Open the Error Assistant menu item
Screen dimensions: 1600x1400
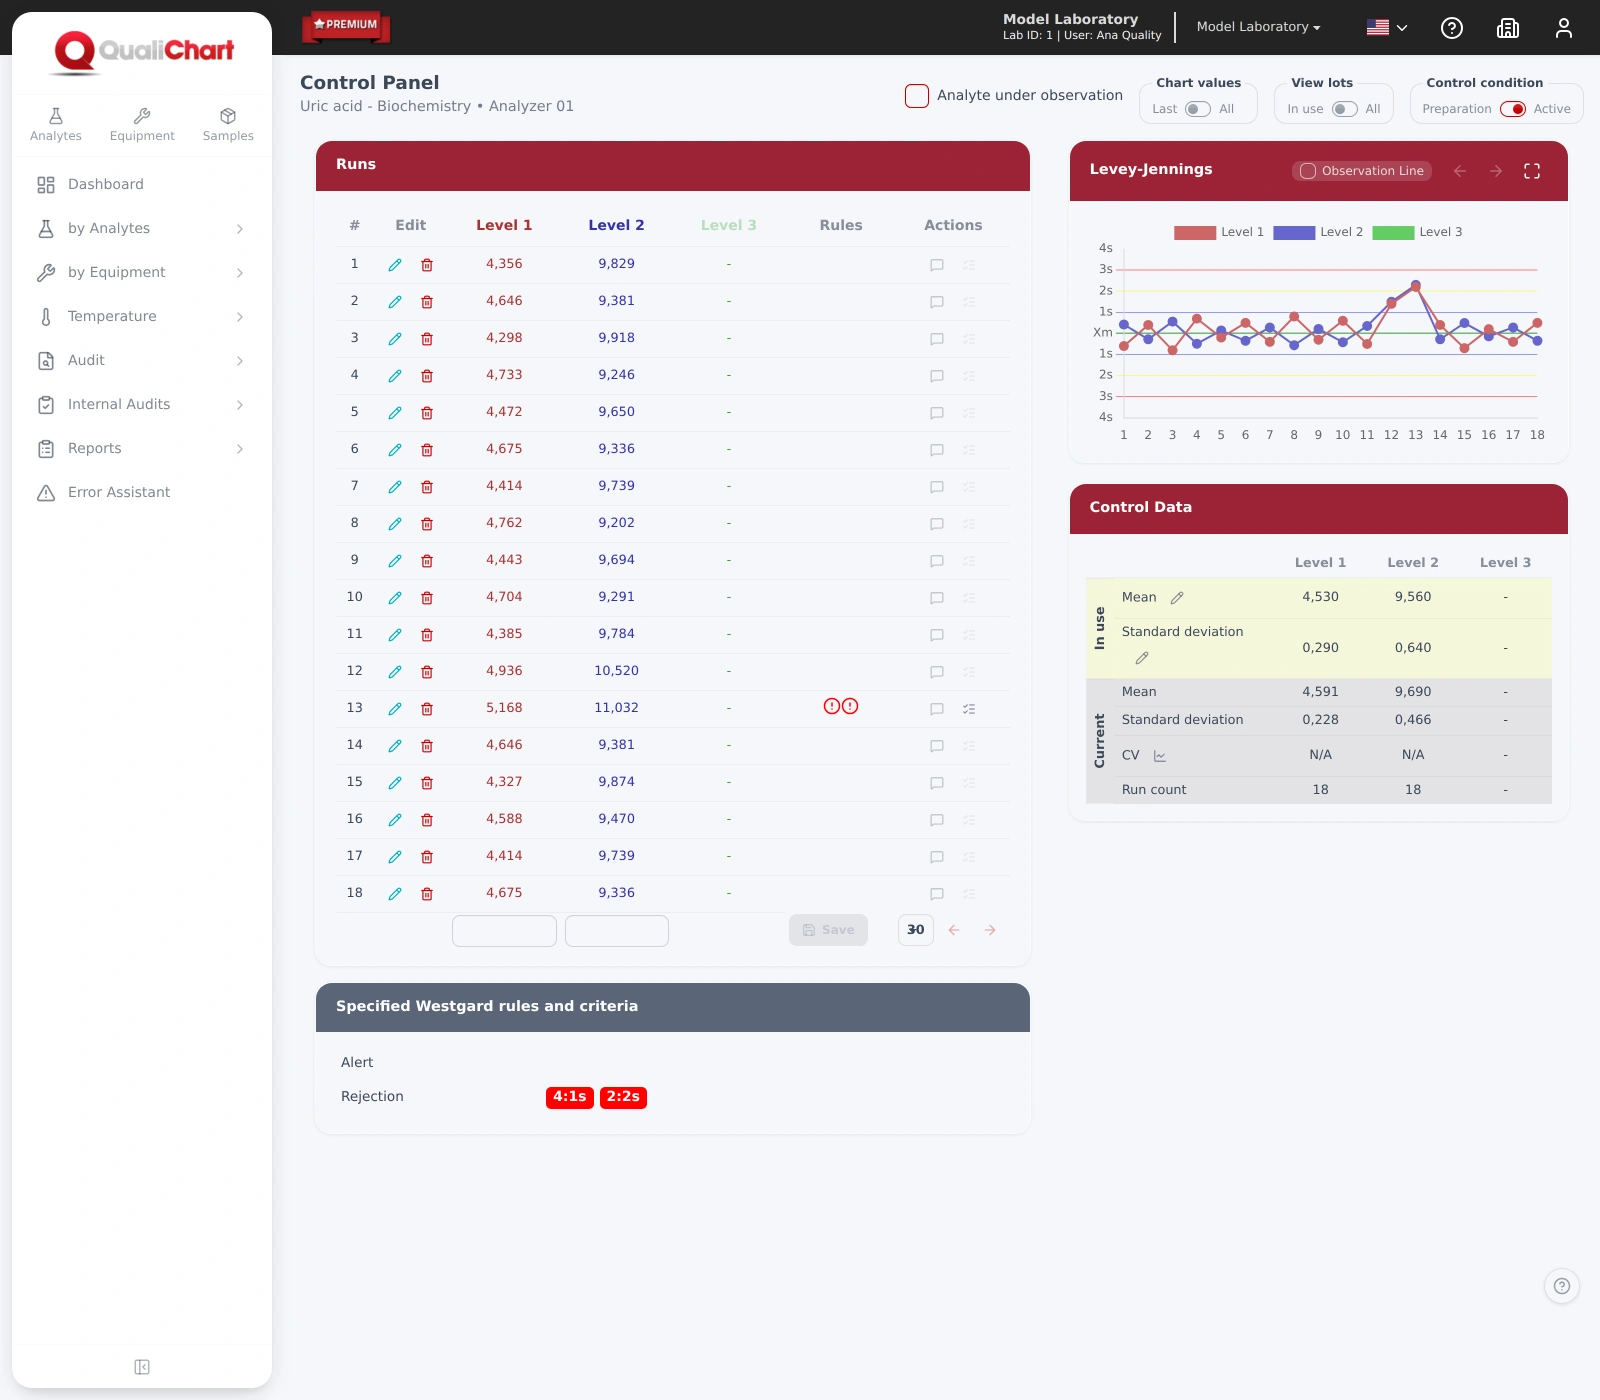pyautogui.click(x=141, y=492)
